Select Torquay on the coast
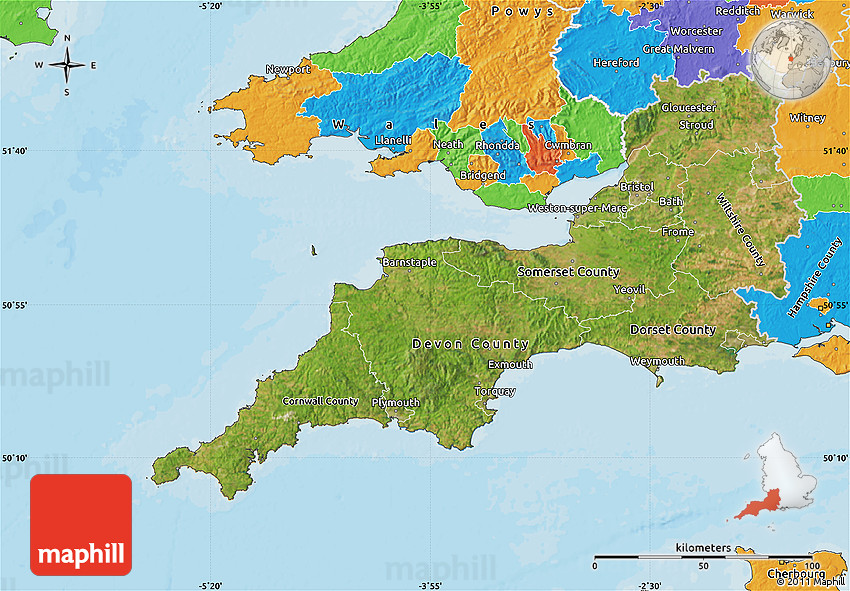The width and height of the screenshot is (850, 591). (x=495, y=391)
